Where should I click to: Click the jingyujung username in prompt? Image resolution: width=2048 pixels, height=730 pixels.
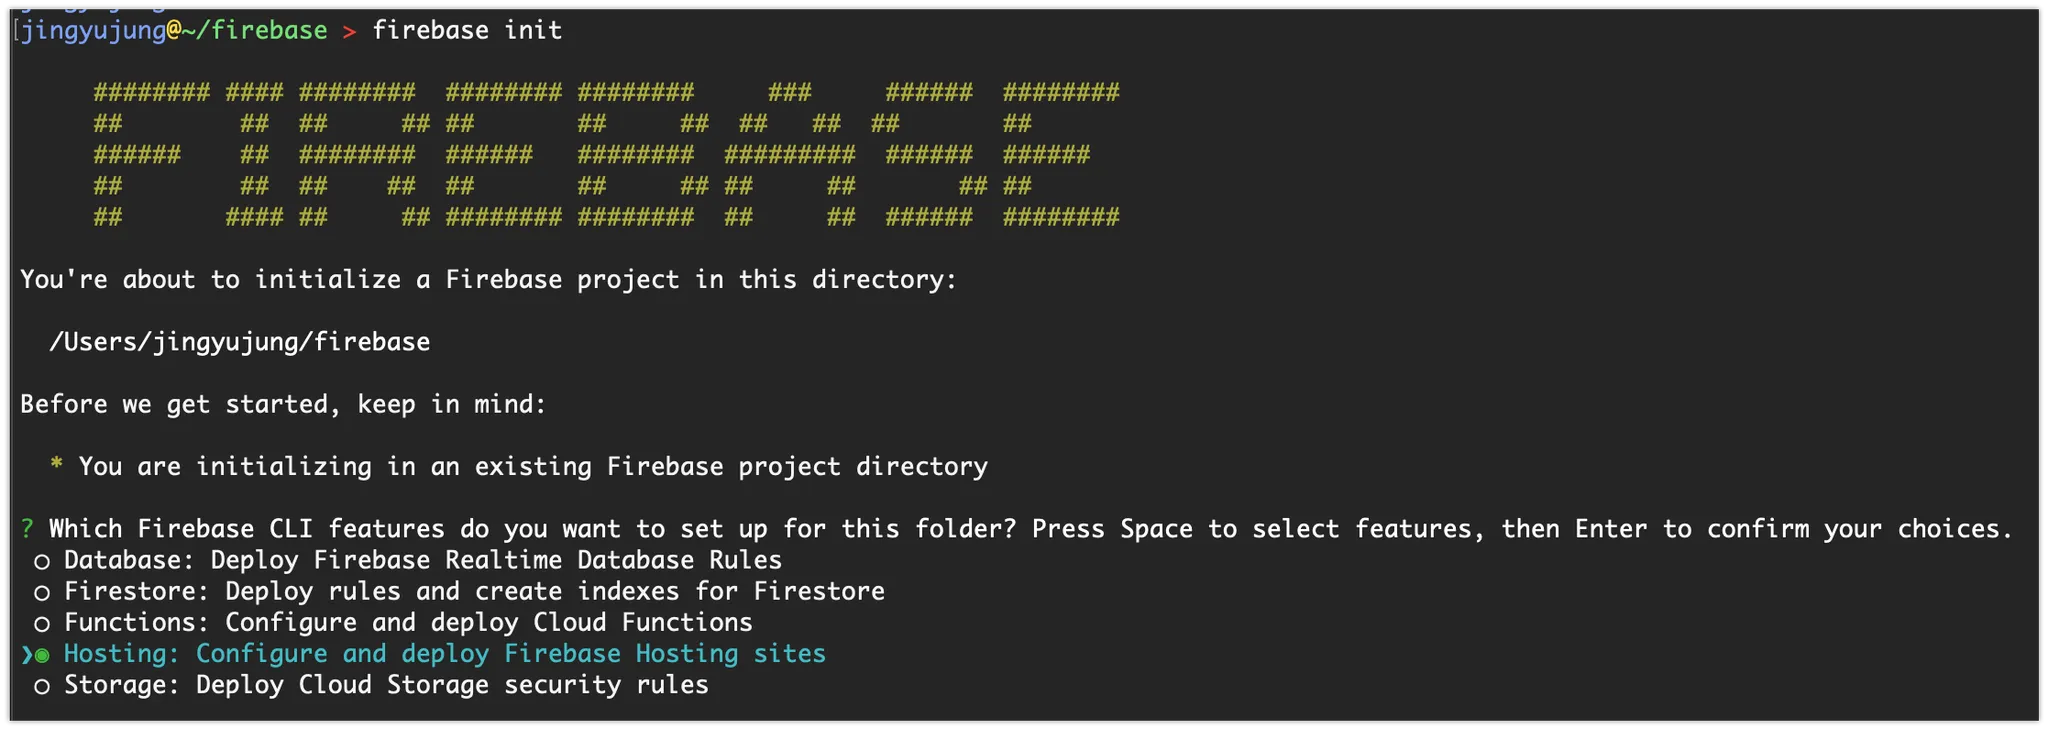93,31
